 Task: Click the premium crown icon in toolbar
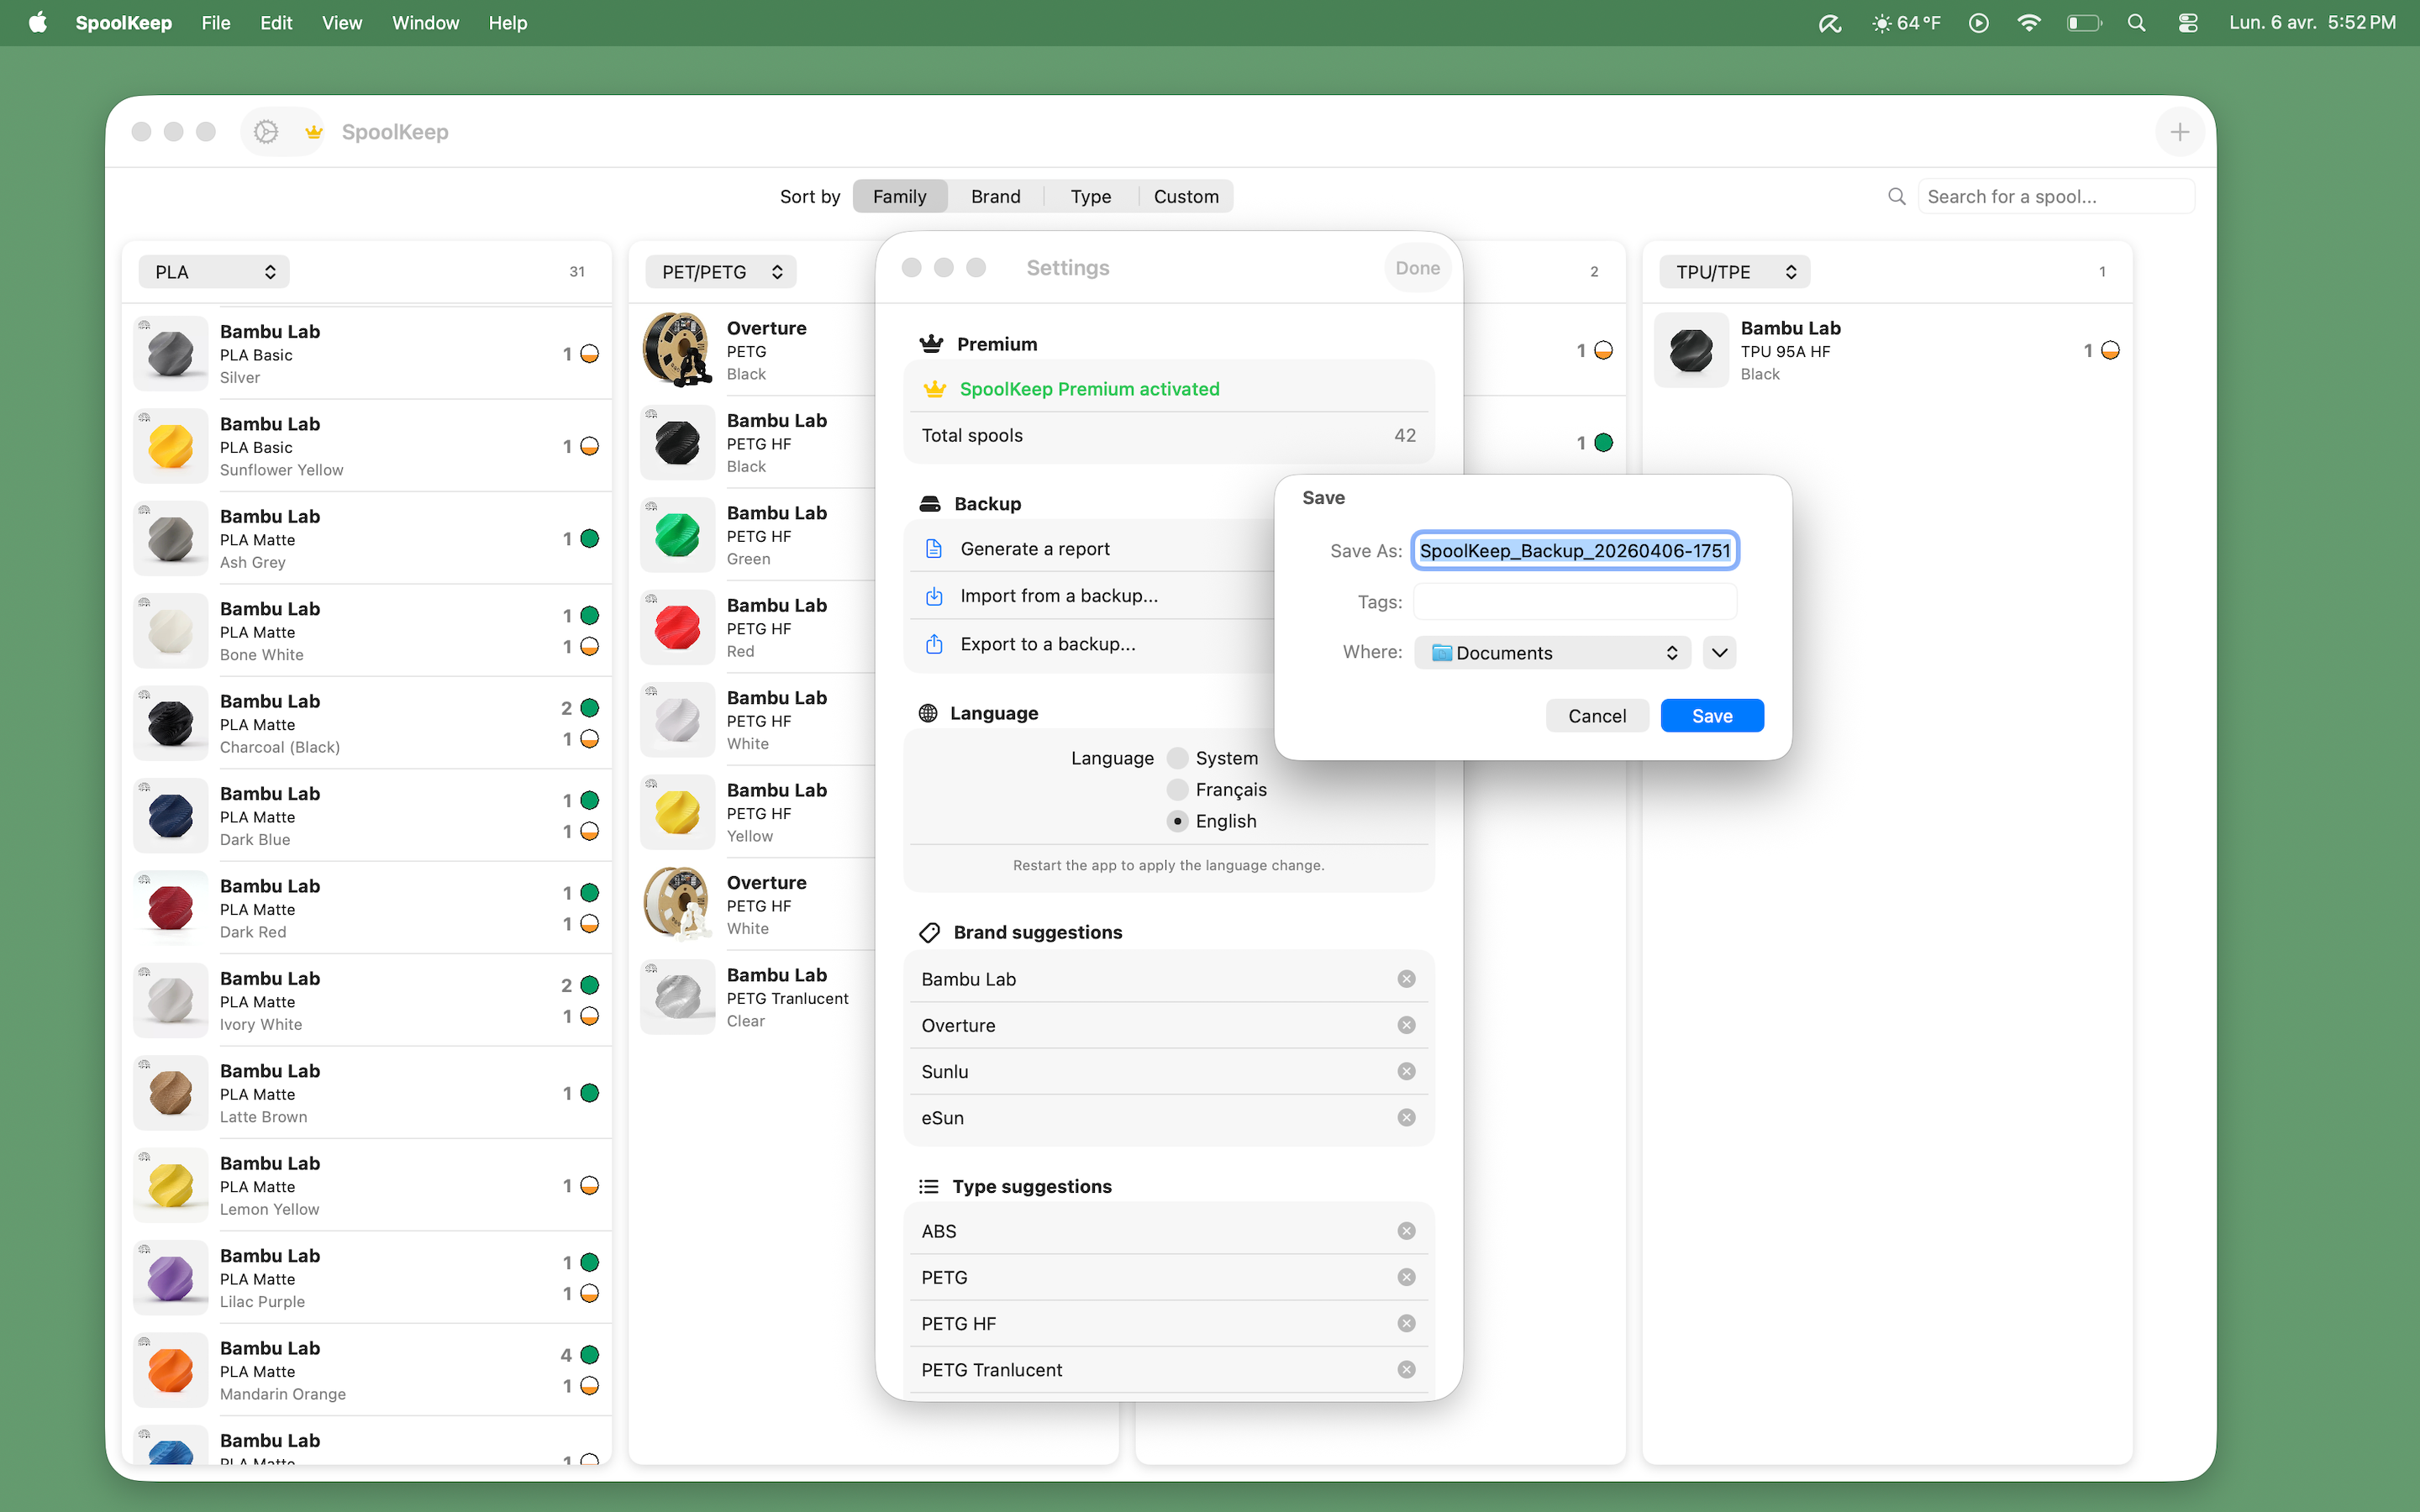click(314, 132)
